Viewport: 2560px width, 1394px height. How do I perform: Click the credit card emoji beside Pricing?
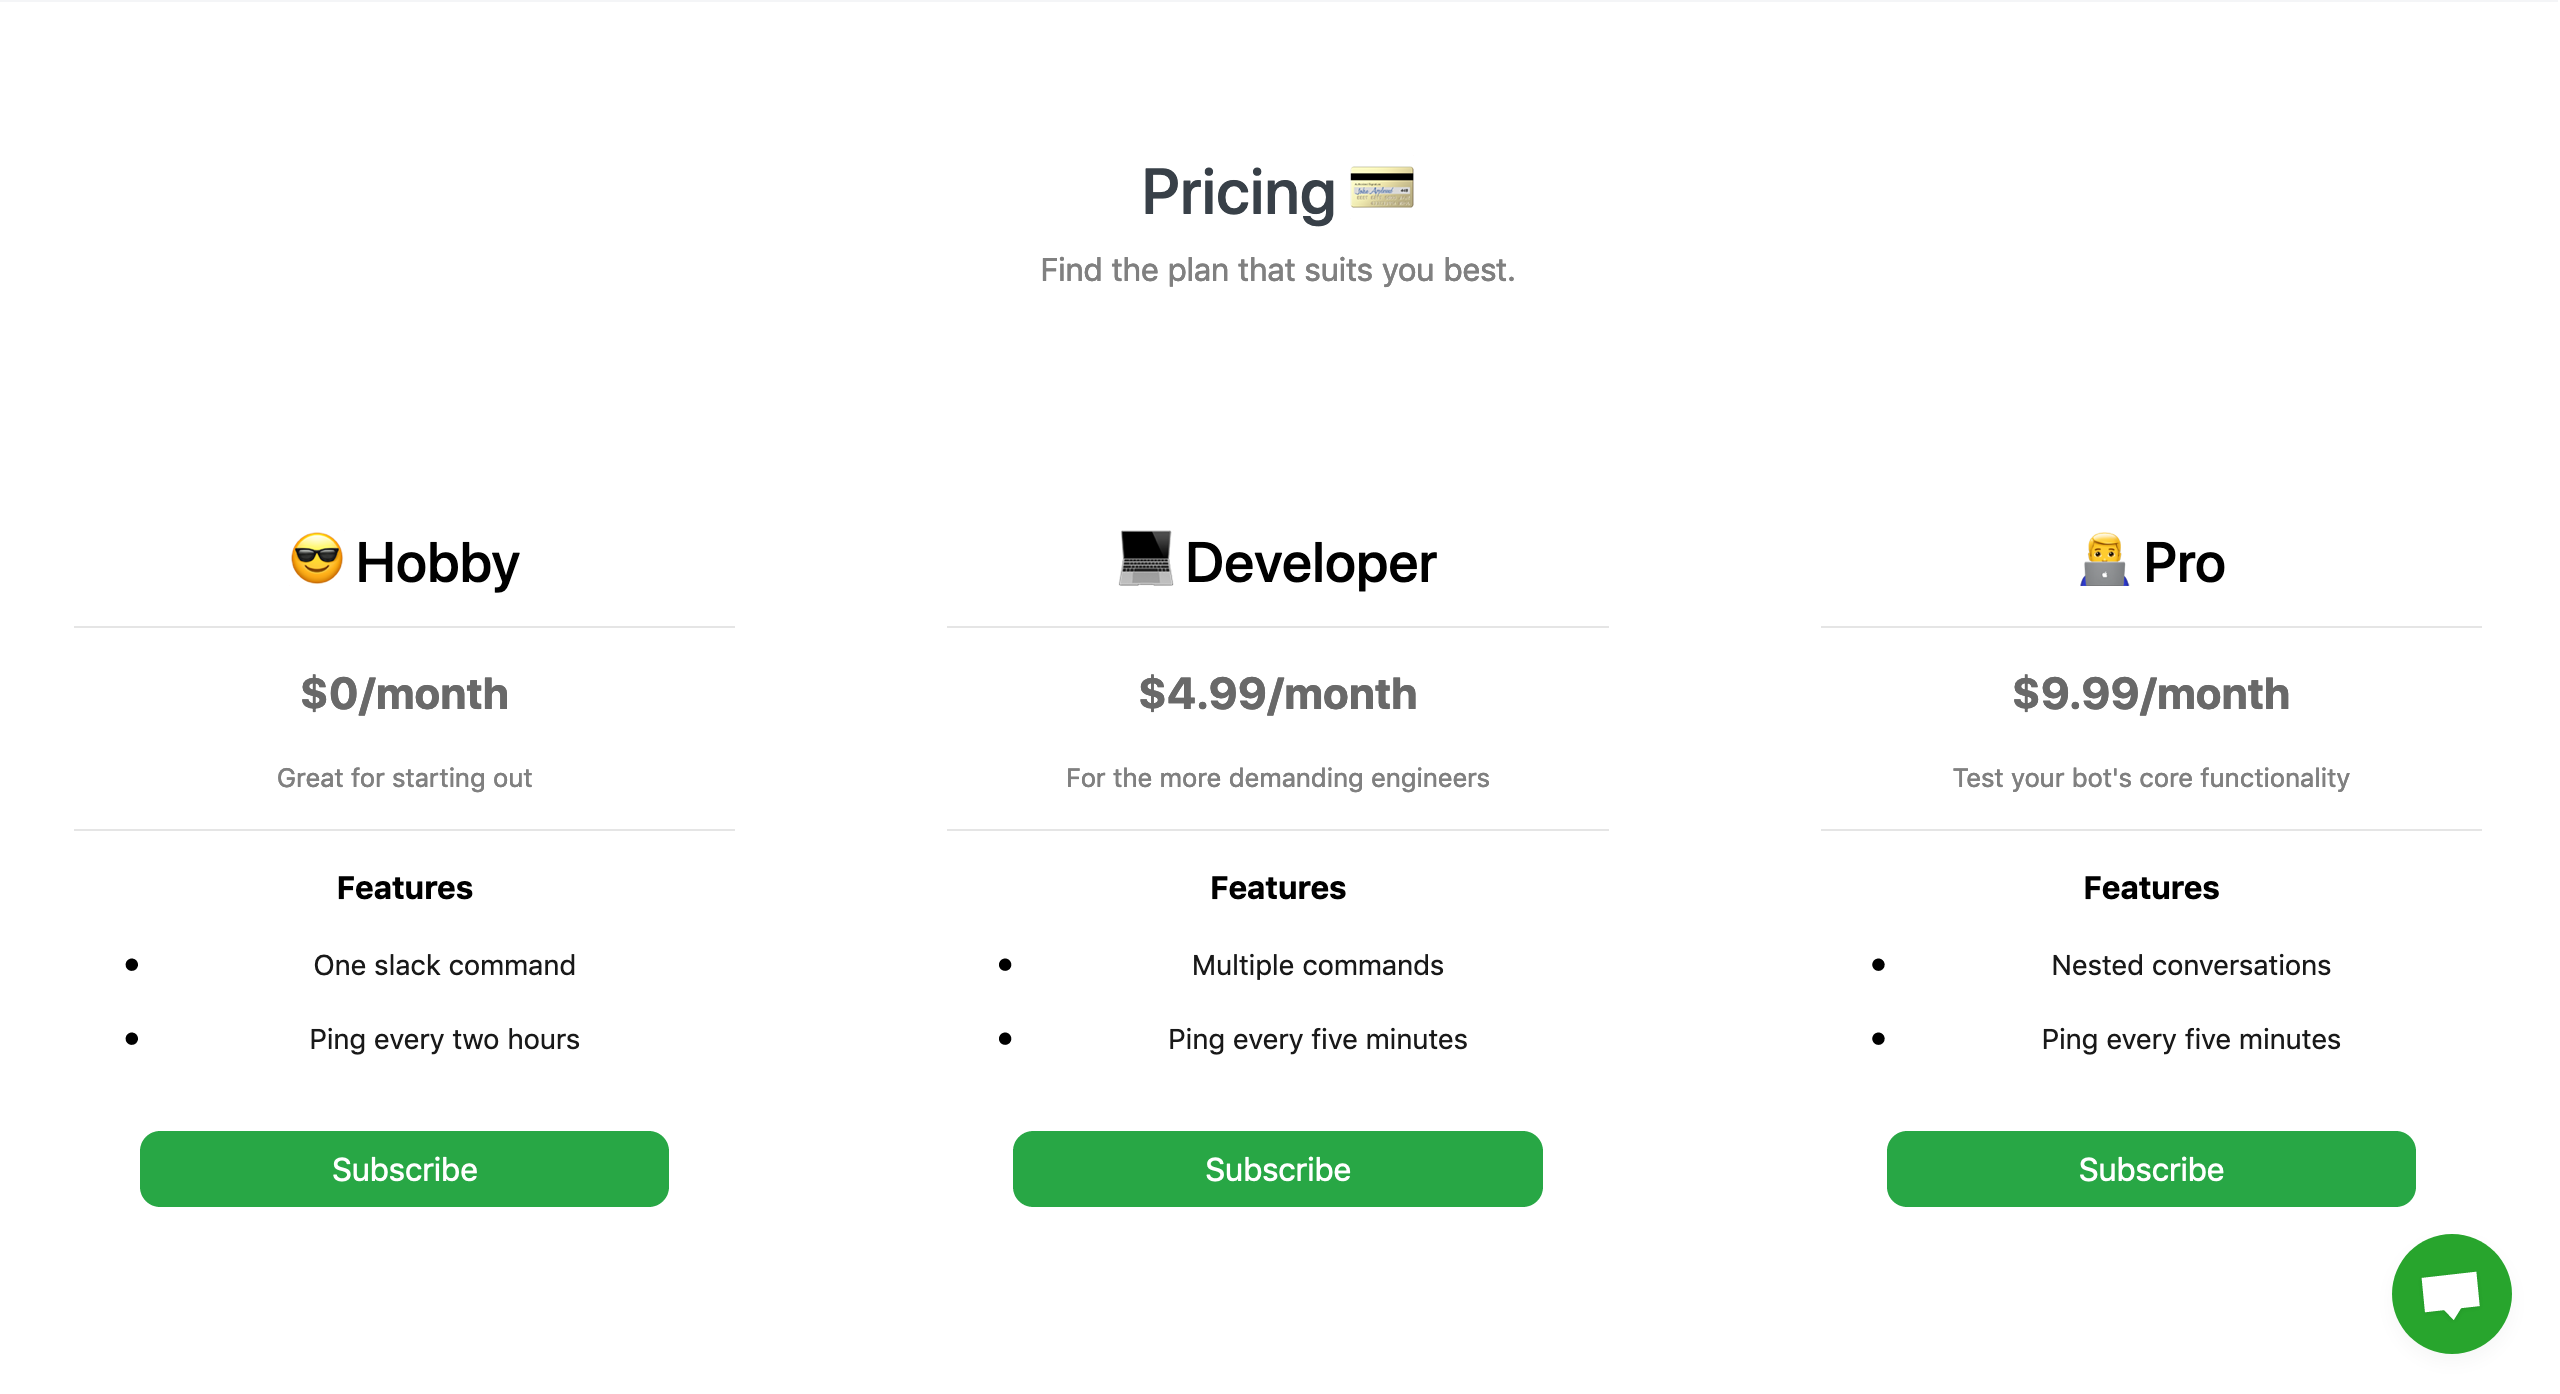1382,188
